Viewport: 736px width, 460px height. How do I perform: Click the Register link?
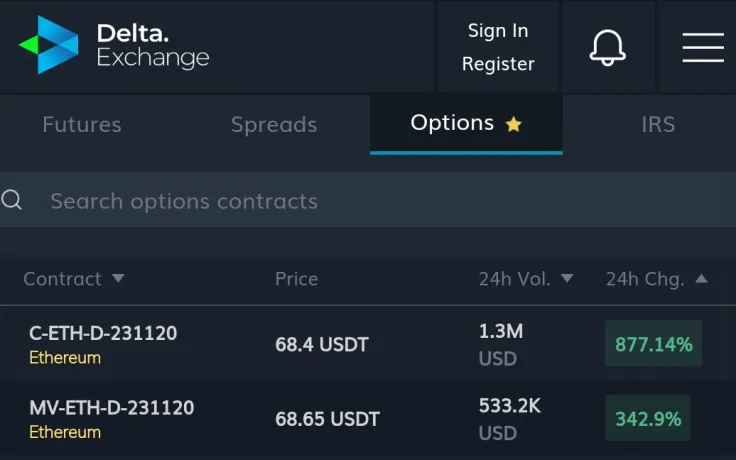coord(498,64)
